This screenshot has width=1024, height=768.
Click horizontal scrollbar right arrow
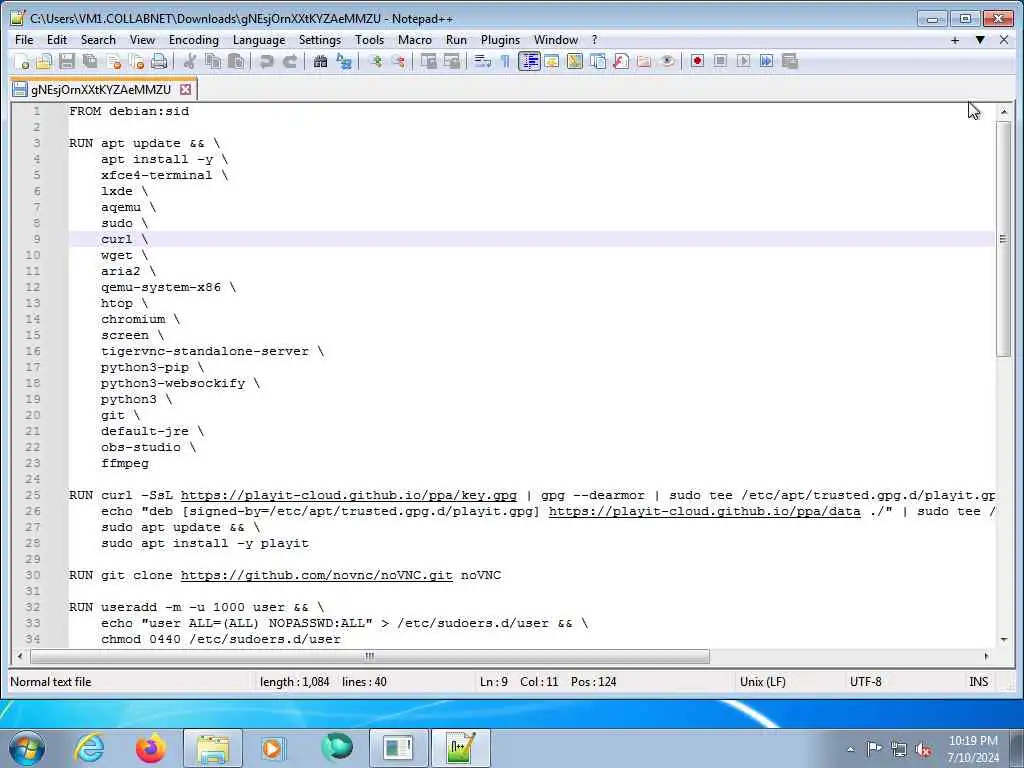coord(986,656)
